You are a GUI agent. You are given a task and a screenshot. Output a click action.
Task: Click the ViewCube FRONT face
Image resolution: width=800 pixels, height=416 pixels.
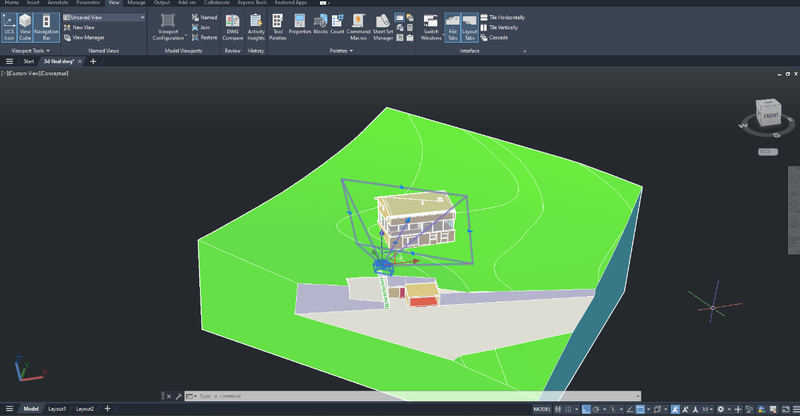click(770, 116)
